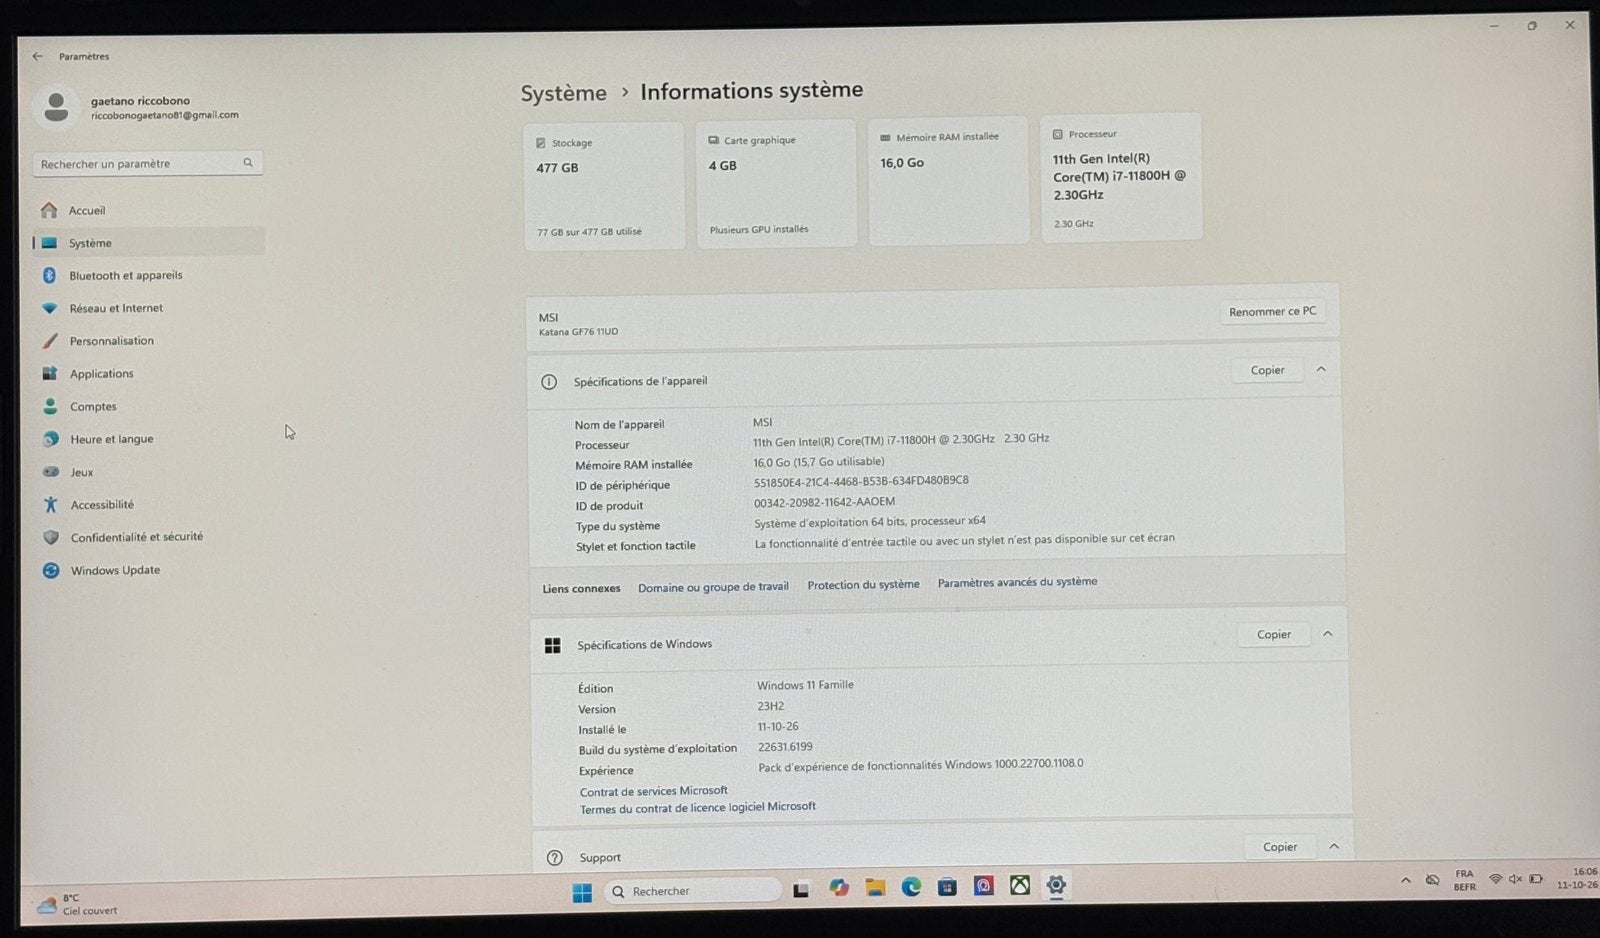The height and width of the screenshot is (938, 1600).
Task: Open Personnalisation settings
Action: coord(148,341)
